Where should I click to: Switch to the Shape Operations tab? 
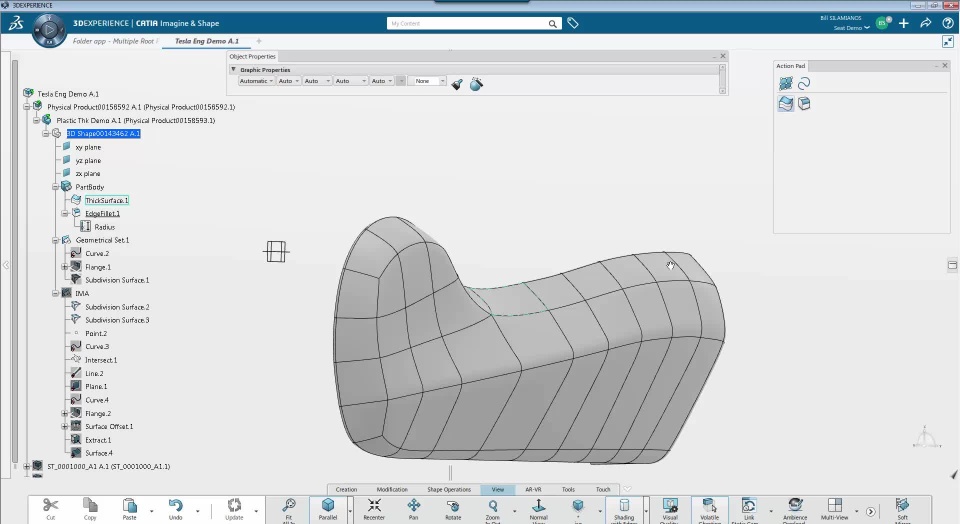pyautogui.click(x=449, y=489)
